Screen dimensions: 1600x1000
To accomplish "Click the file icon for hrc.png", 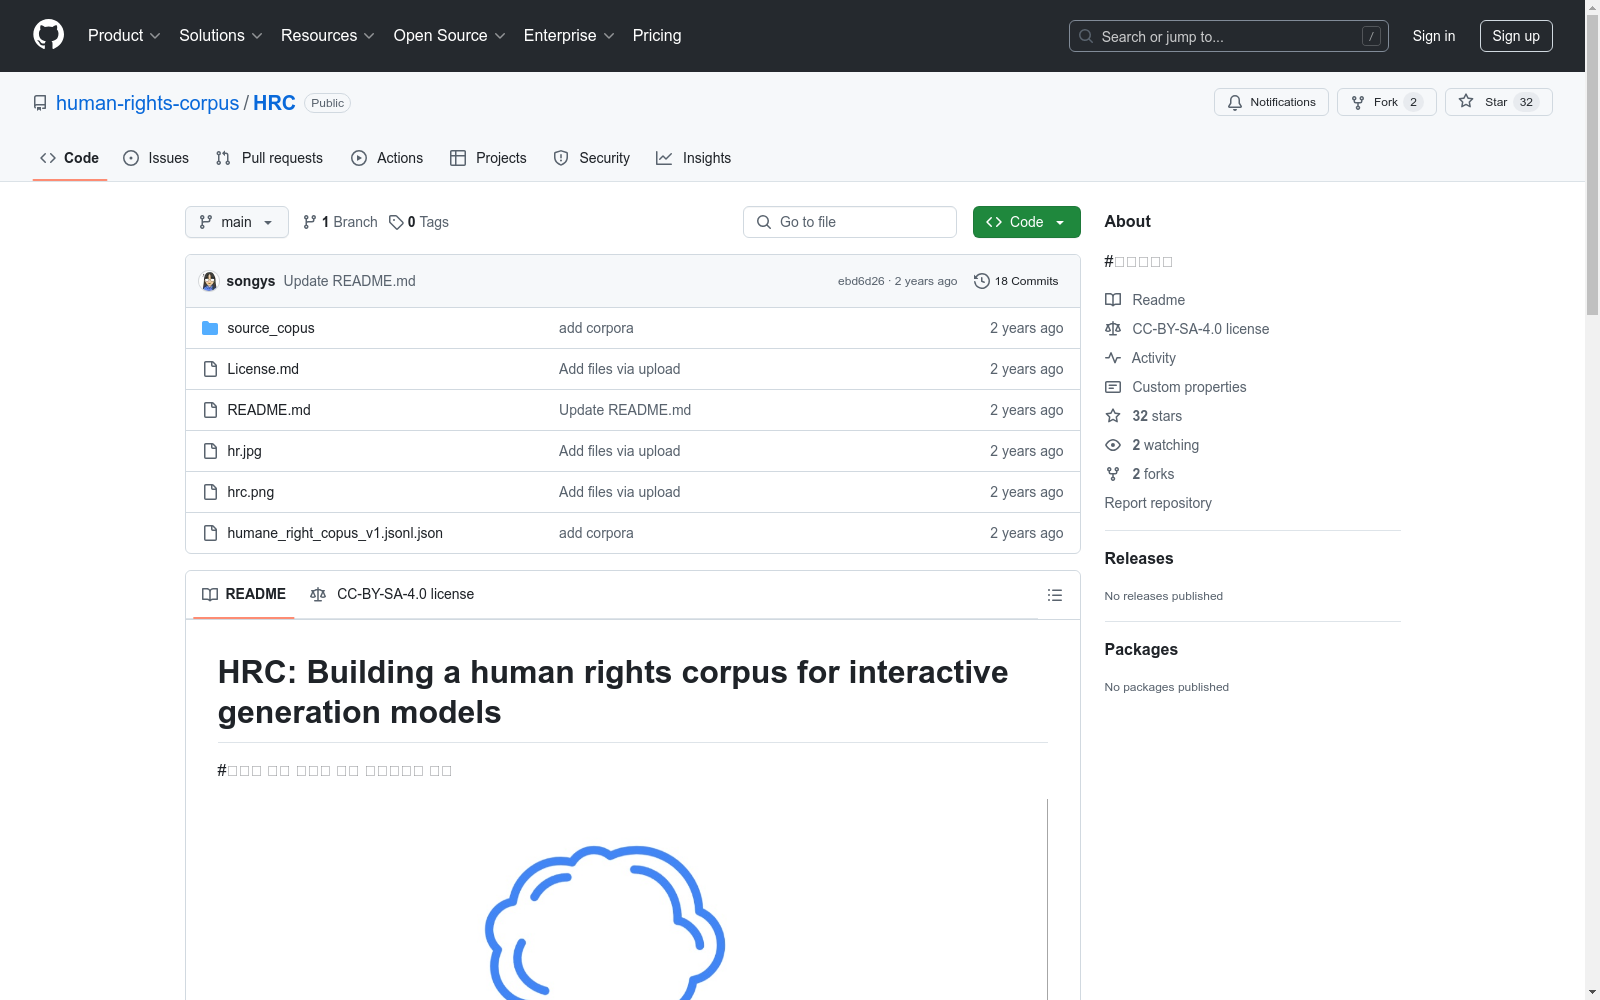I will (x=210, y=492).
